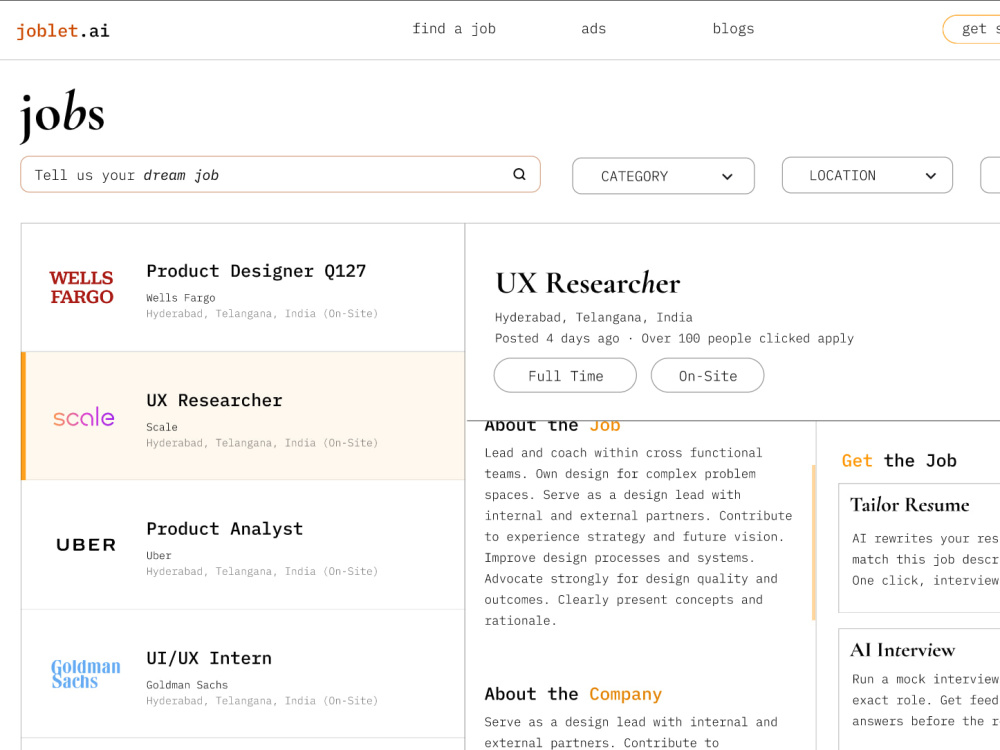The width and height of the screenshot is (1000, 750).
Task: Open the find a job menu
Action: pos(453,29)
